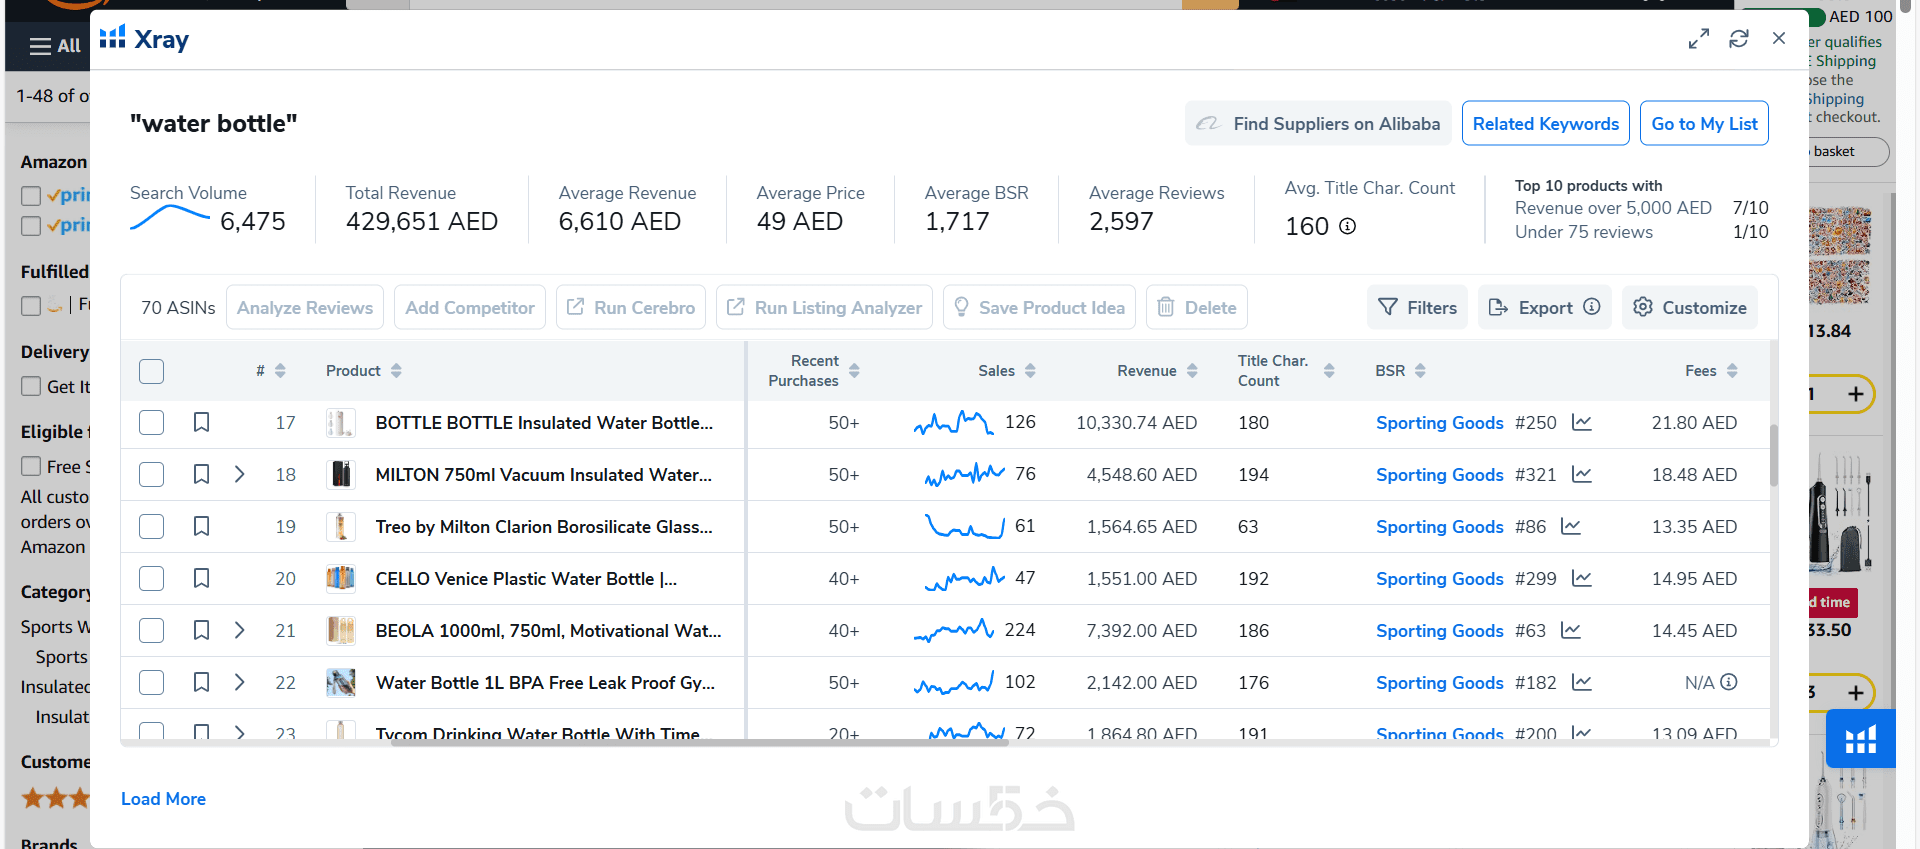Click Run Listing Analyzer button
Screen dimensions: 1920x849
(824, 307)
